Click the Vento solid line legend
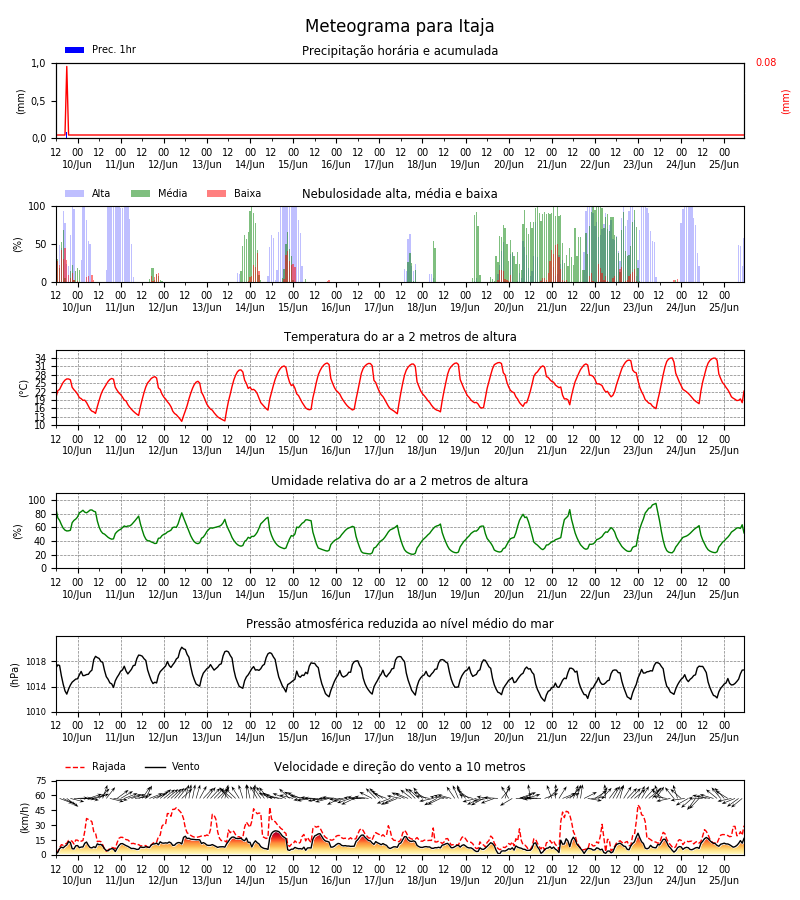 click(x=155, y=767)
